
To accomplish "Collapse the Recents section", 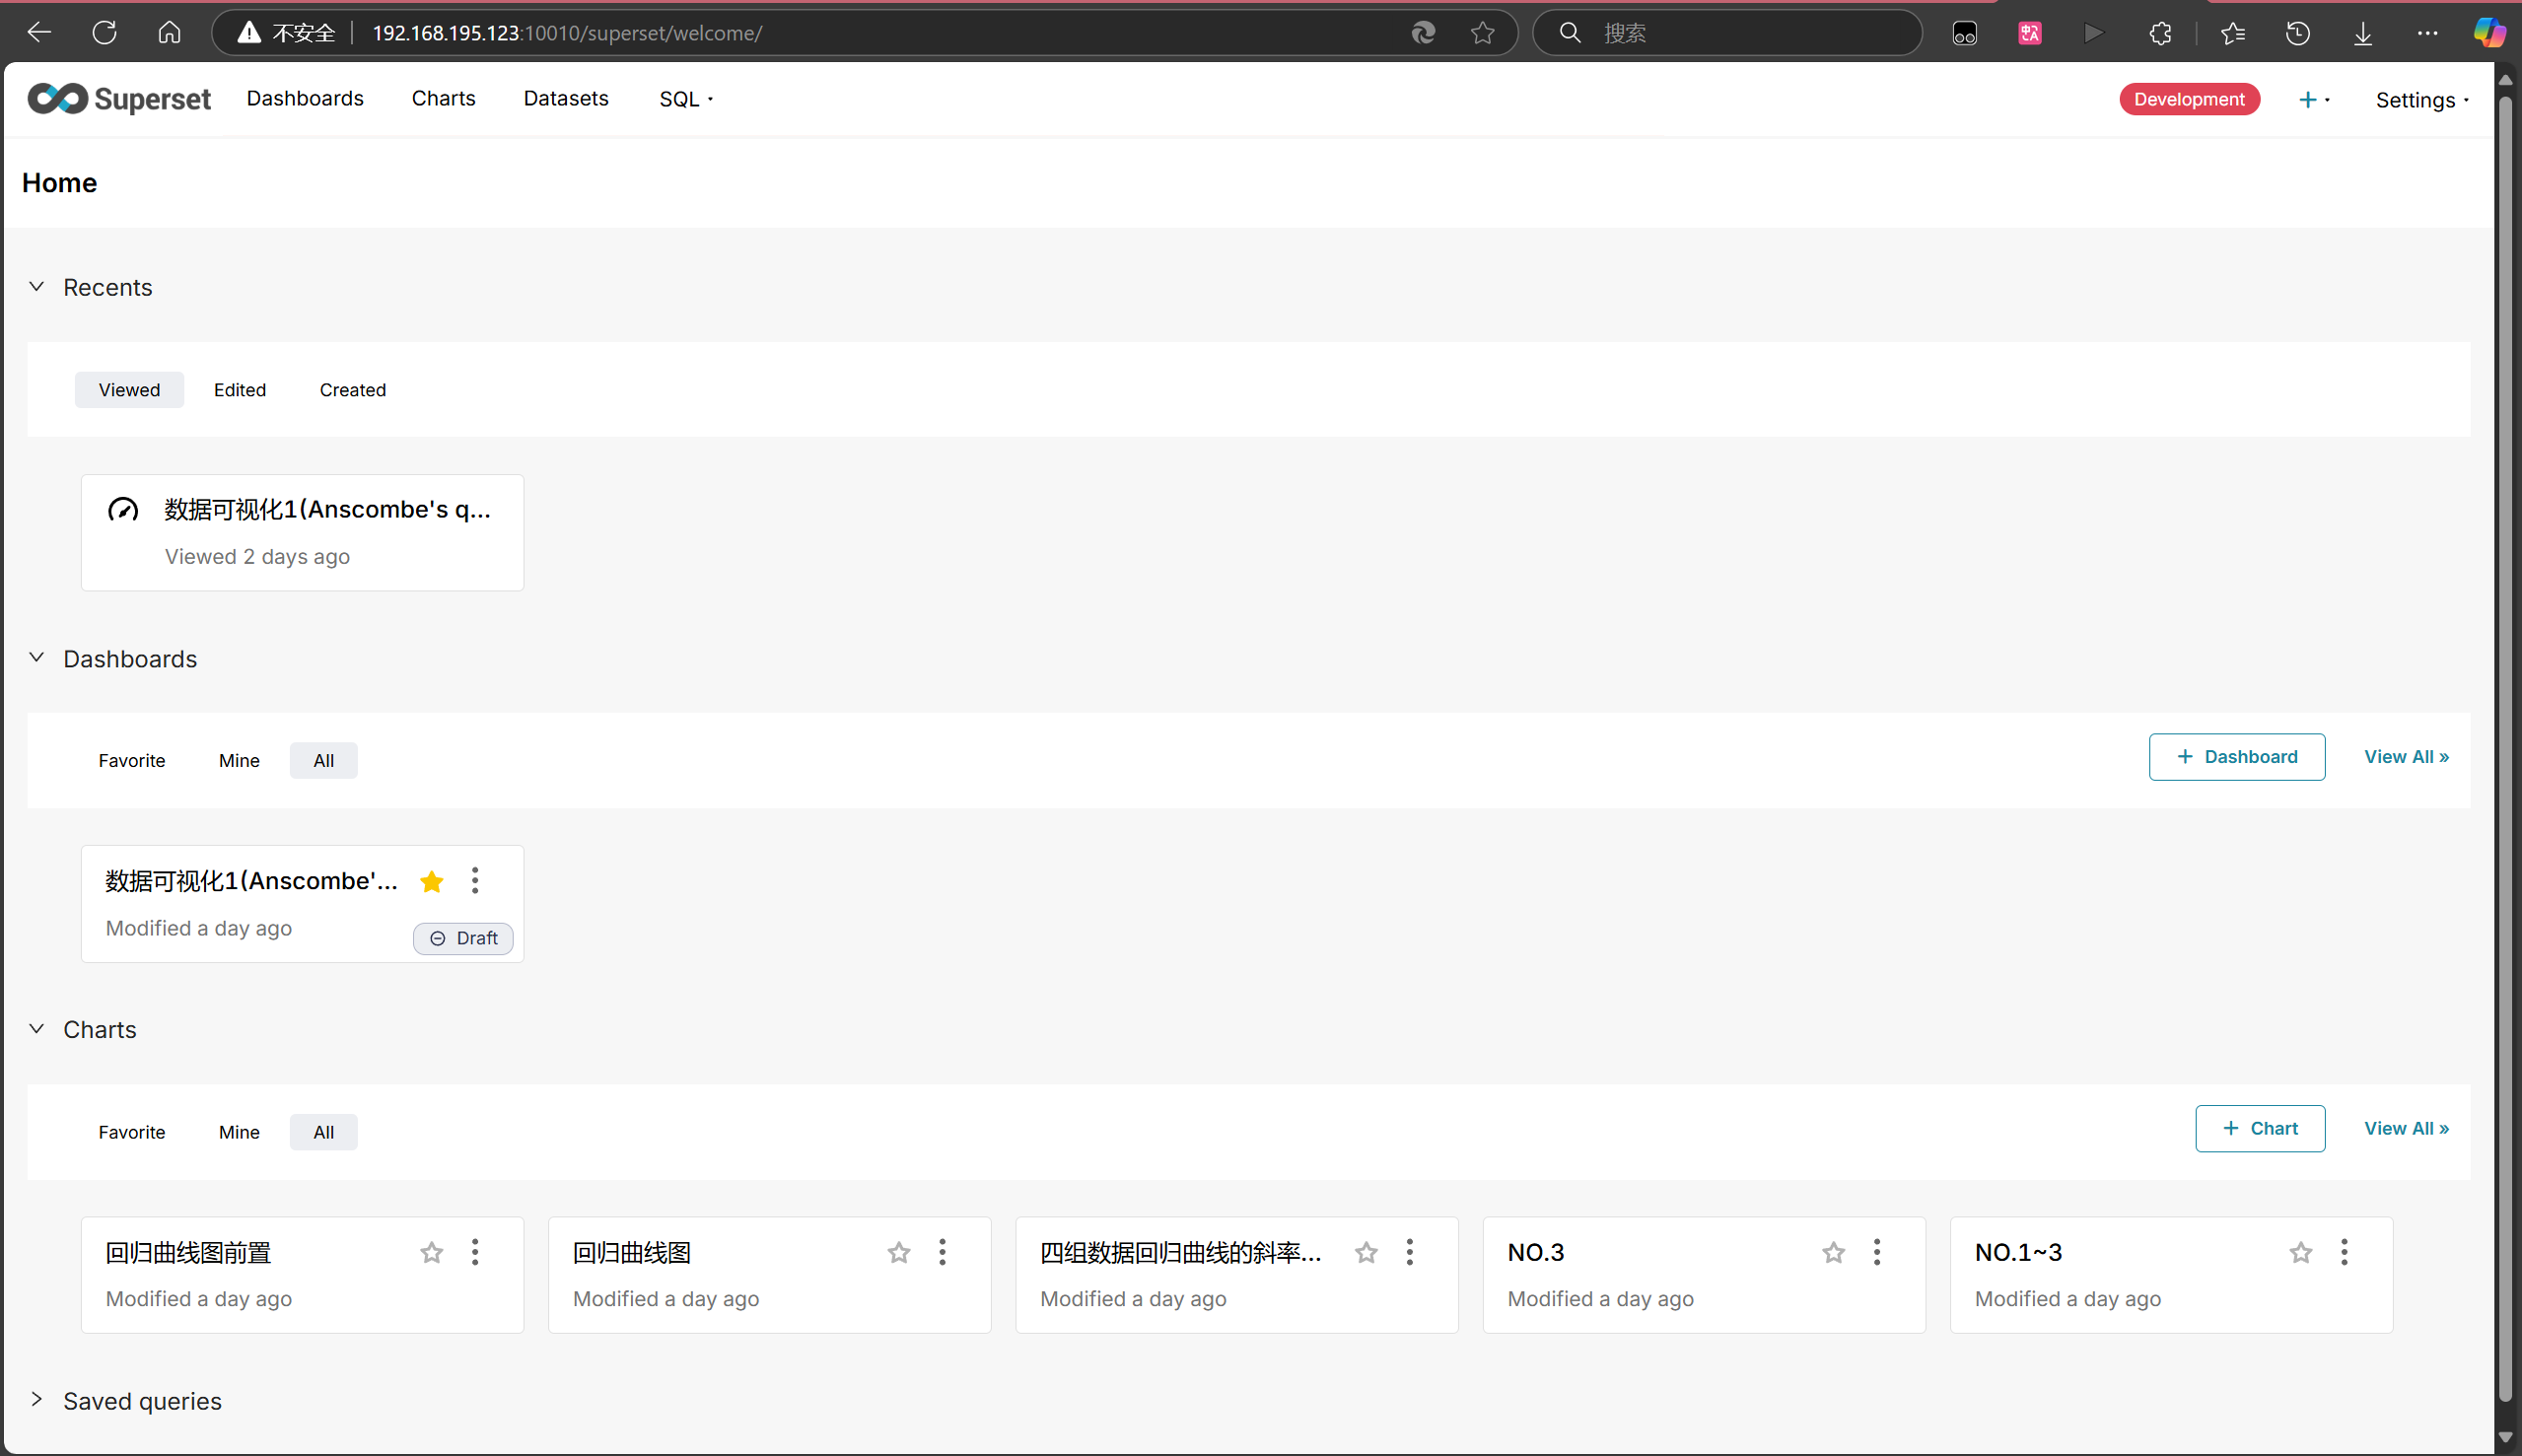I will click(x=37, y=287).
